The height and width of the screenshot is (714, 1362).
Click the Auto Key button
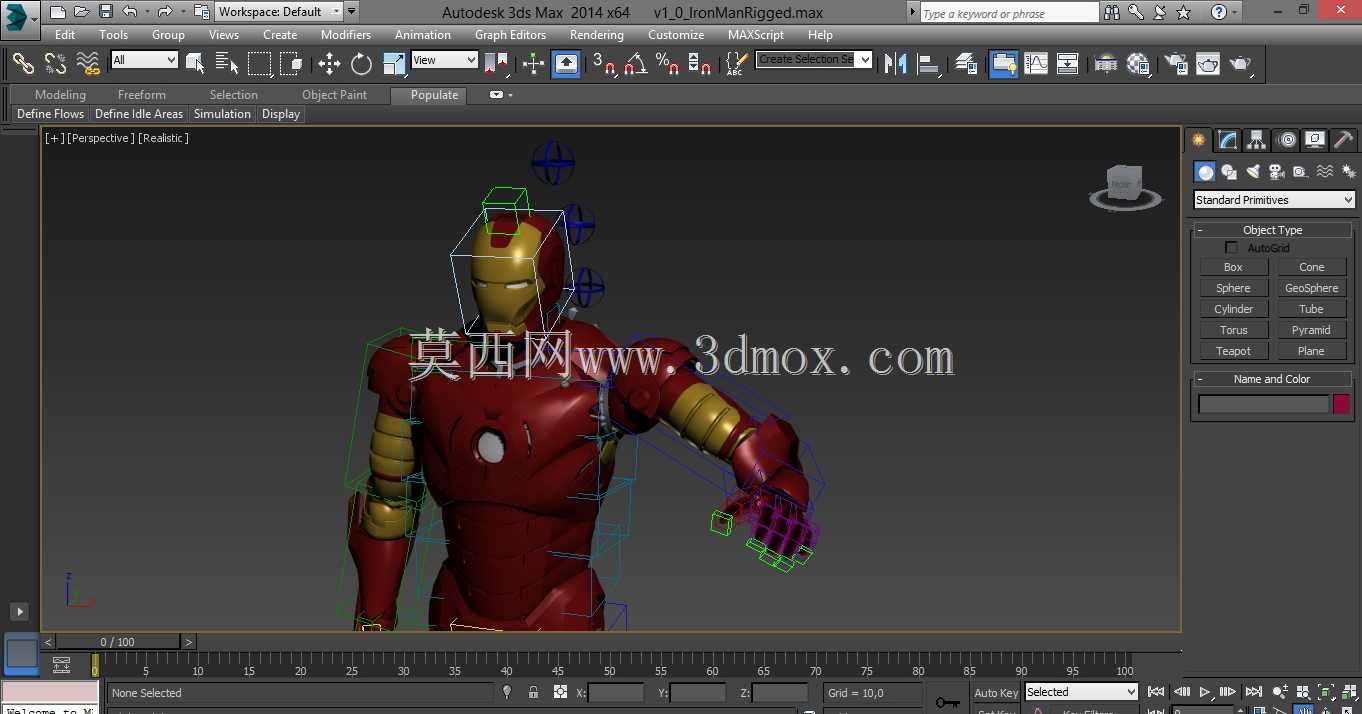coord(995,692)
